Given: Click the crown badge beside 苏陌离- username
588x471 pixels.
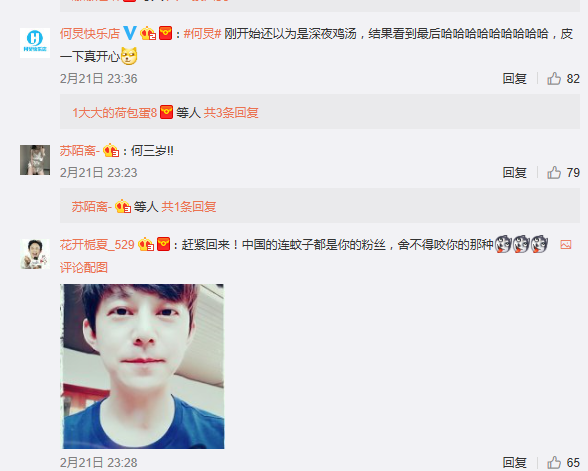Looking at the screenshot, I should coord(111,150).
